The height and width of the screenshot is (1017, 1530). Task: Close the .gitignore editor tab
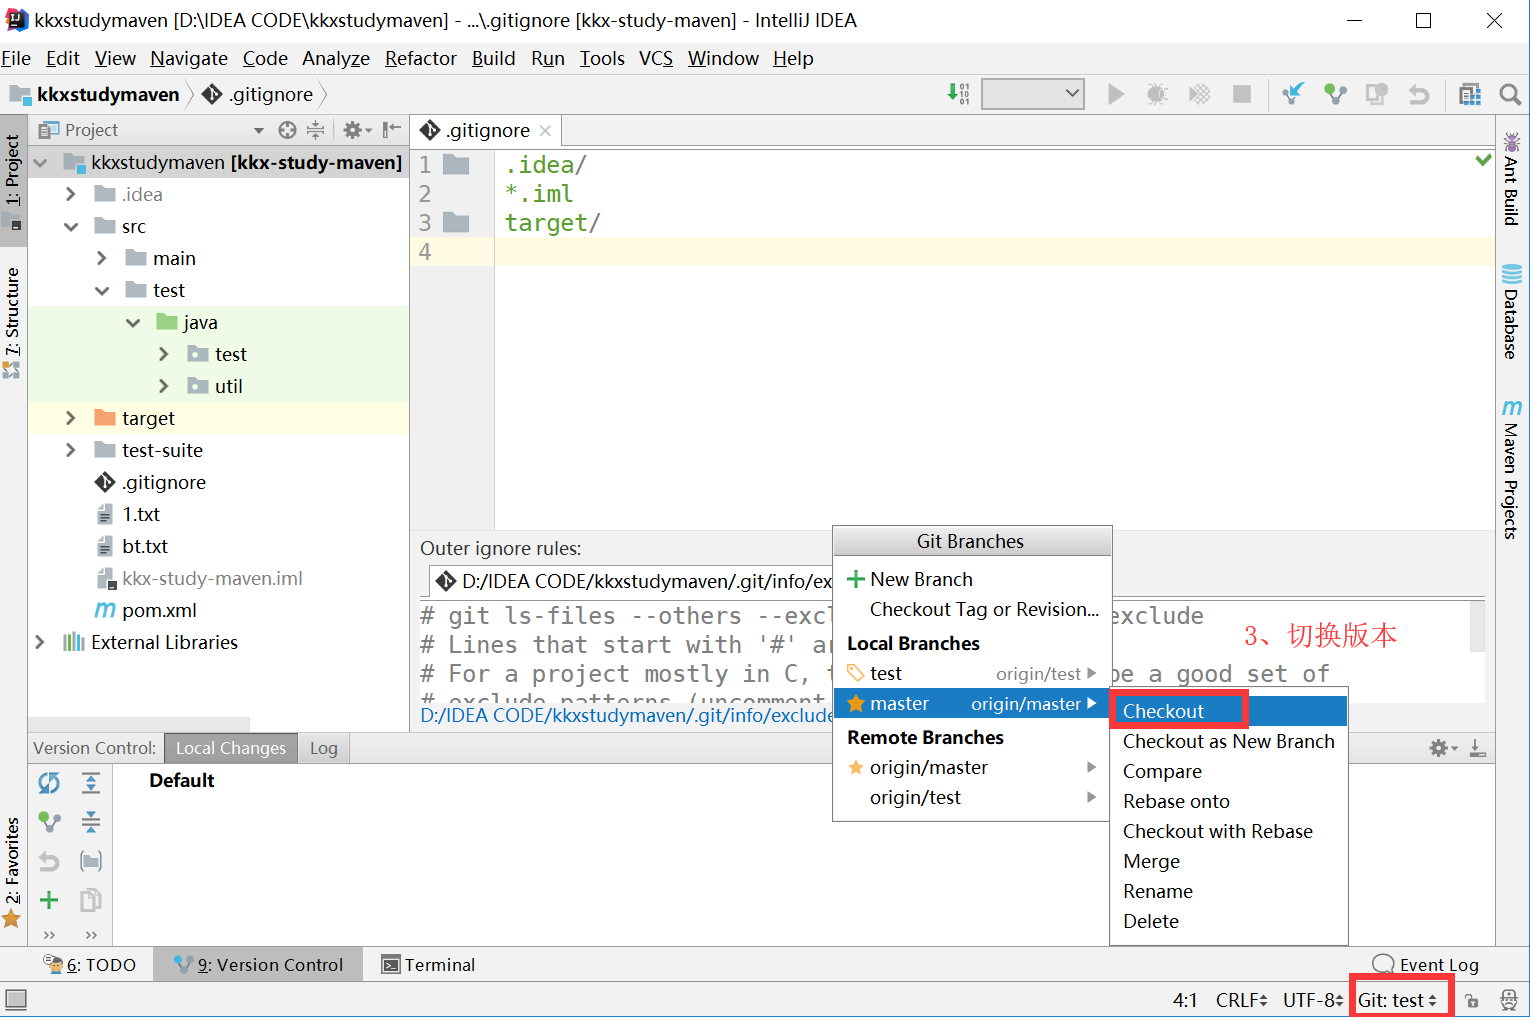[x=545, y=131]
